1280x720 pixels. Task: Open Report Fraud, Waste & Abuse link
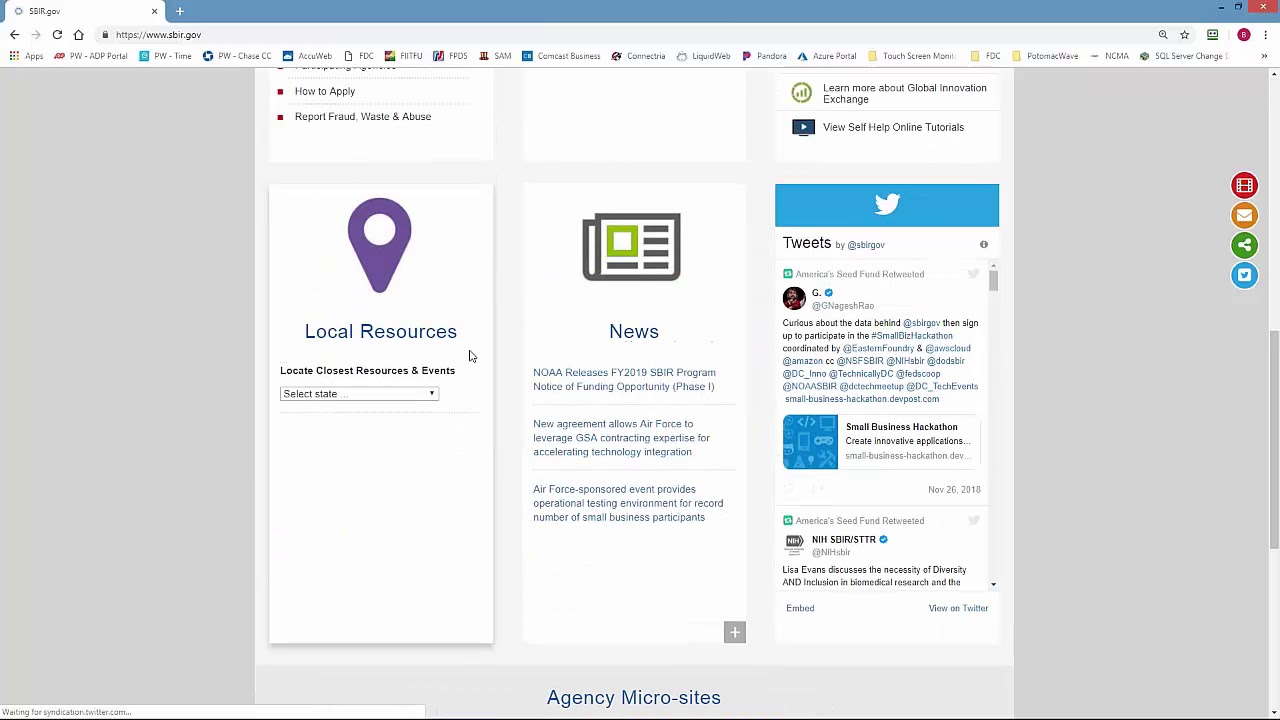(x=363, y=117)
